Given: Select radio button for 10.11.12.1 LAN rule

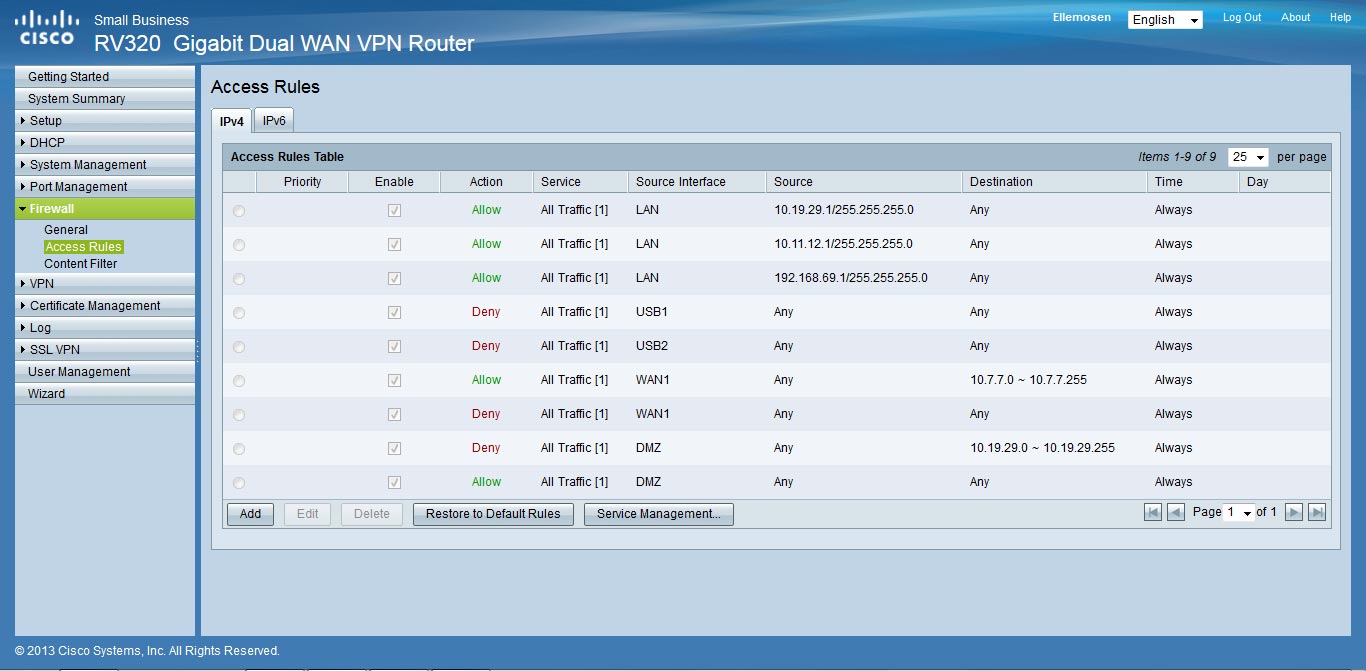Looking at the screenshot, I should [x=238, y=245].
